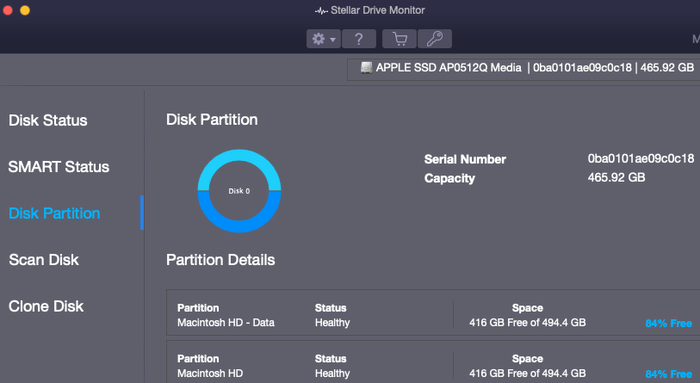Open the Disk Status section
This screenshot has height=383, width=700.
[48, 121]
